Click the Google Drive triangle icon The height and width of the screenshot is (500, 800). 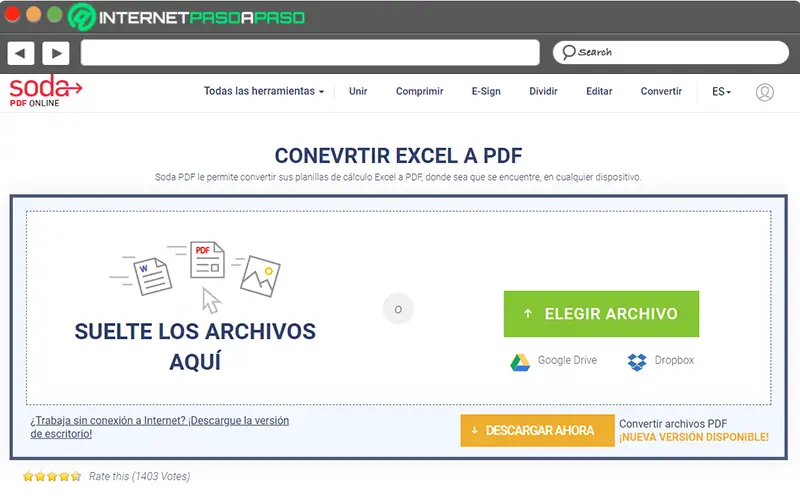(x=520, y=362)
